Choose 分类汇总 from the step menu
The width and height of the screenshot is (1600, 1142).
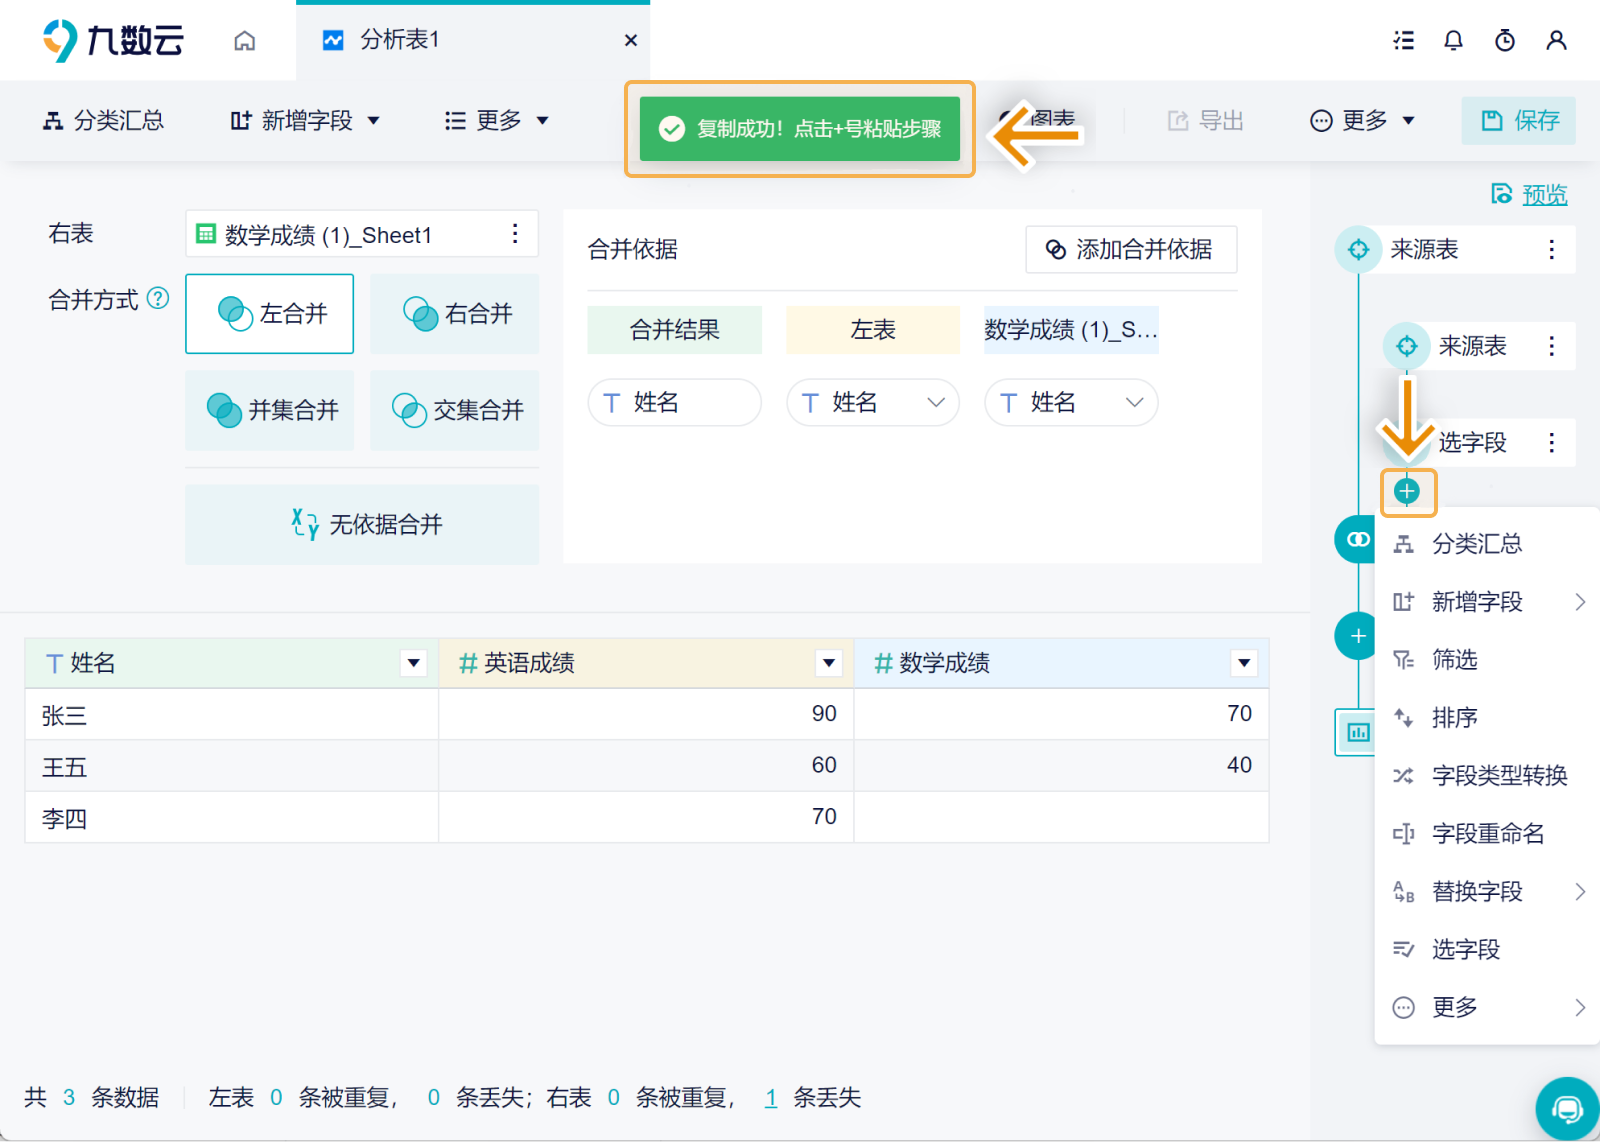click(x=1487, y=544)
